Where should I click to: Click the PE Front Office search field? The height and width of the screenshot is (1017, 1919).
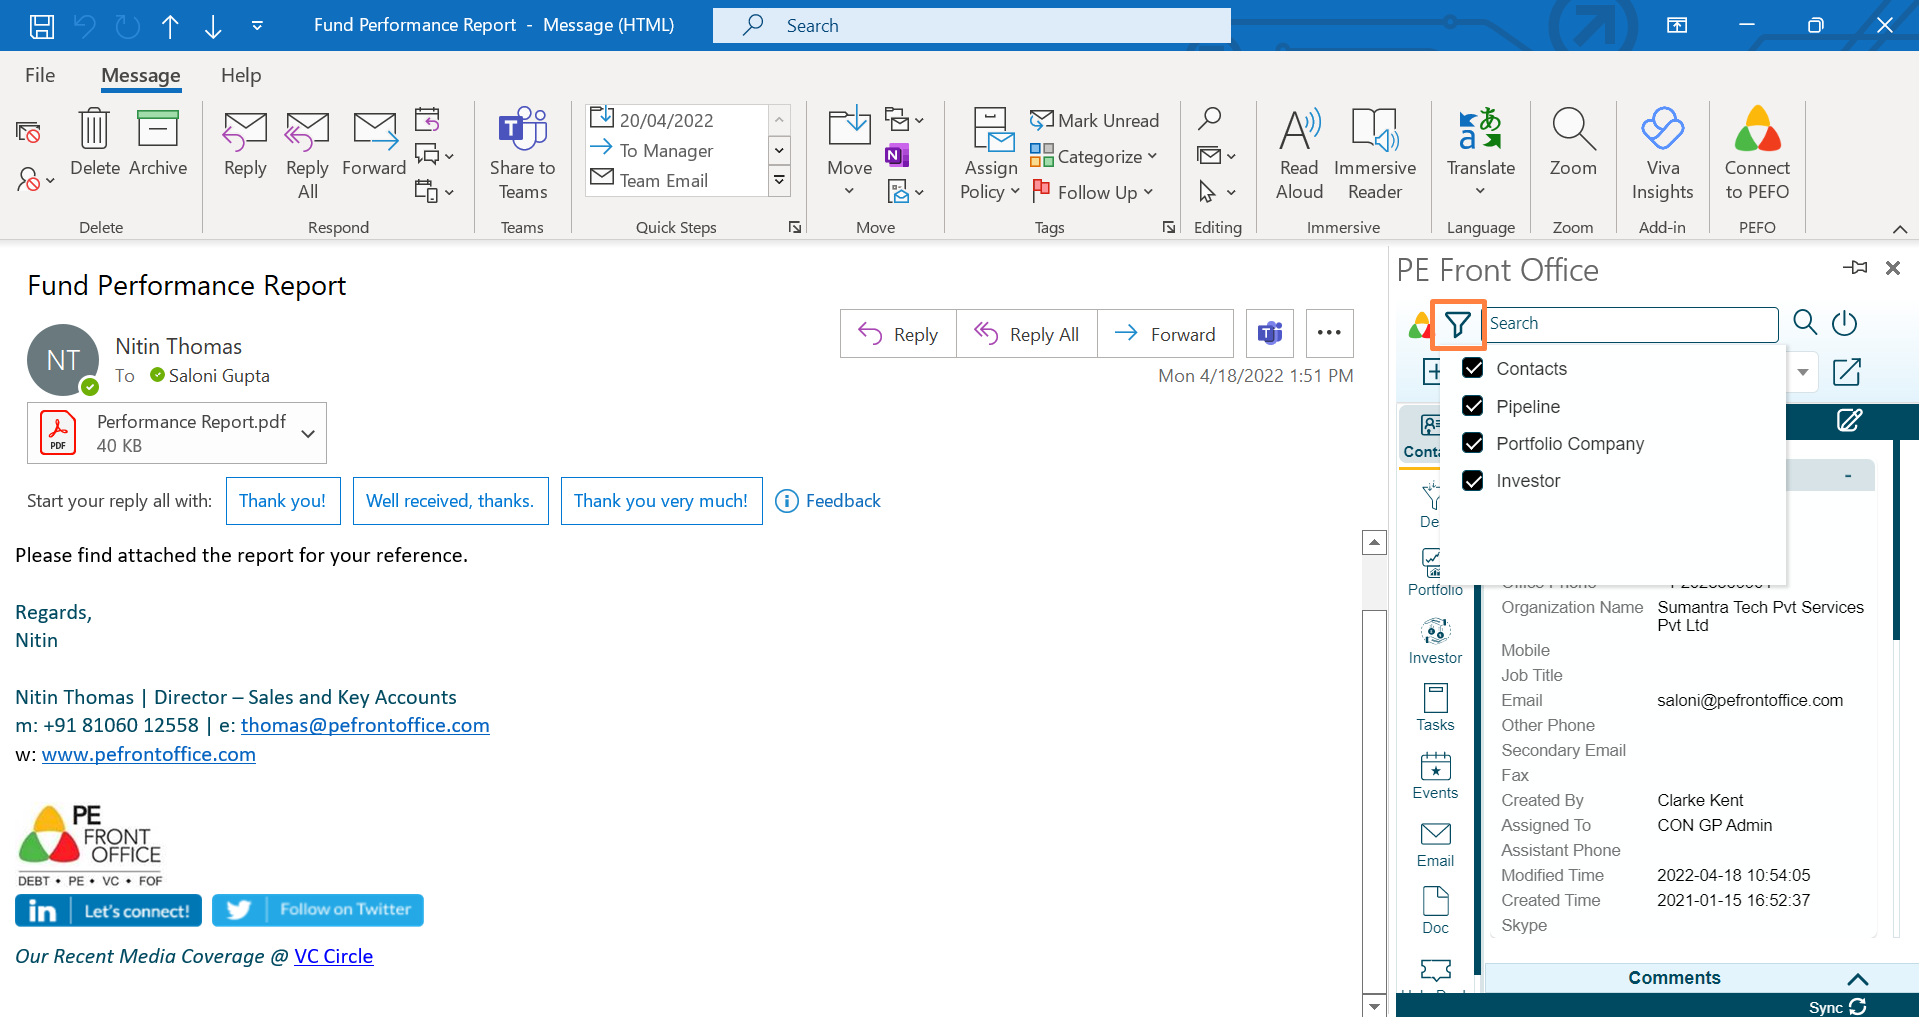pyautogui.click(x=1630, y=324)
